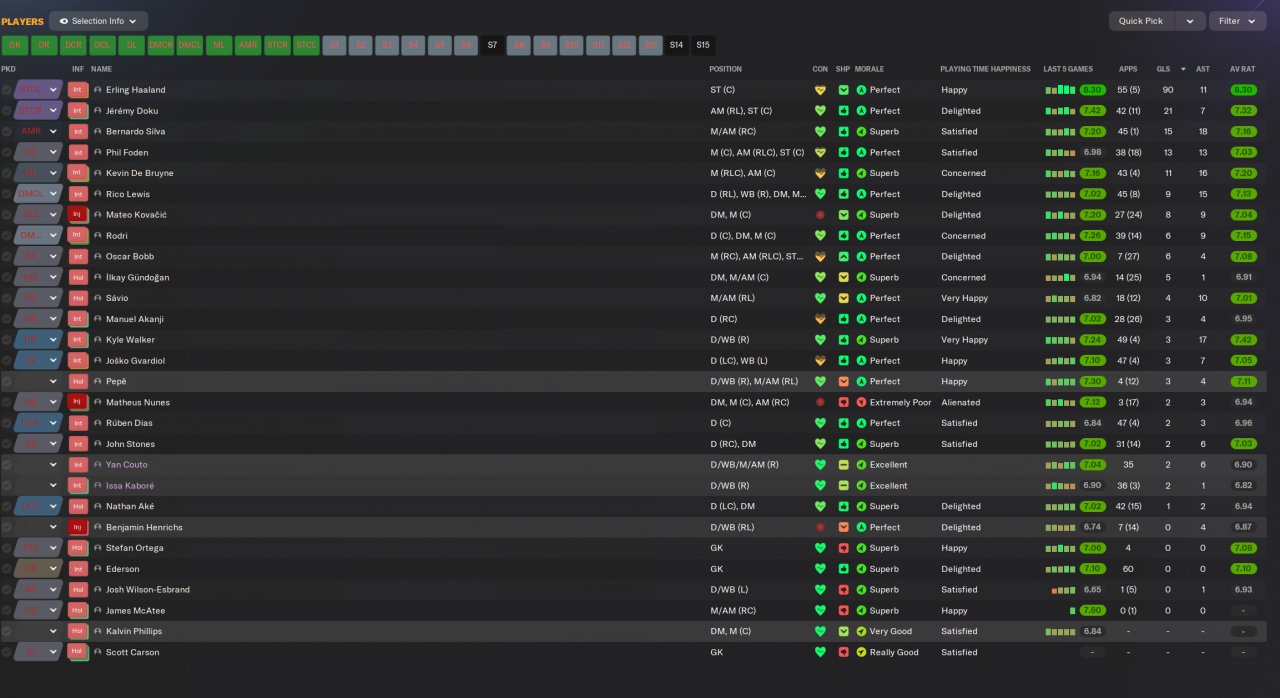The width and height of the screenshot is (1280, 698).
Task: Toggle the selection circle for Nathan Aké
Action: coord(7,506)
